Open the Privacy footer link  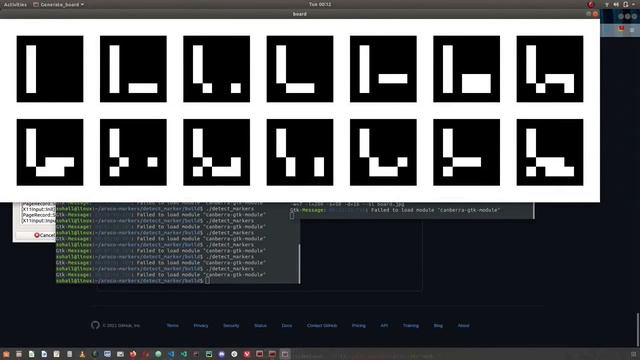pyautogui.click(x=201, y=326)
